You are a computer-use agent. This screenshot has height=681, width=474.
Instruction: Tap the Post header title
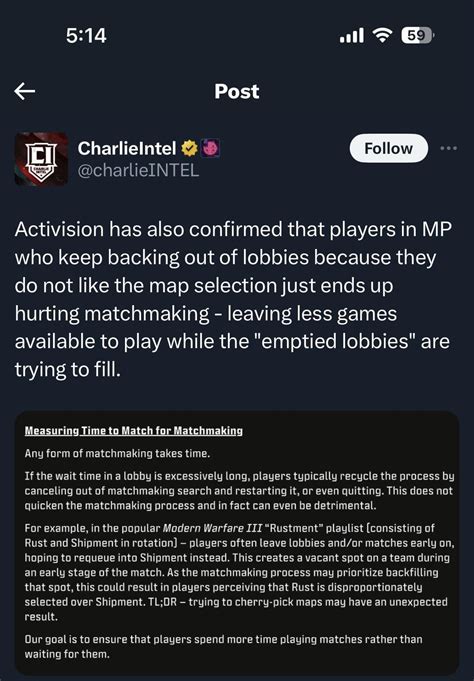coord(237,91)
